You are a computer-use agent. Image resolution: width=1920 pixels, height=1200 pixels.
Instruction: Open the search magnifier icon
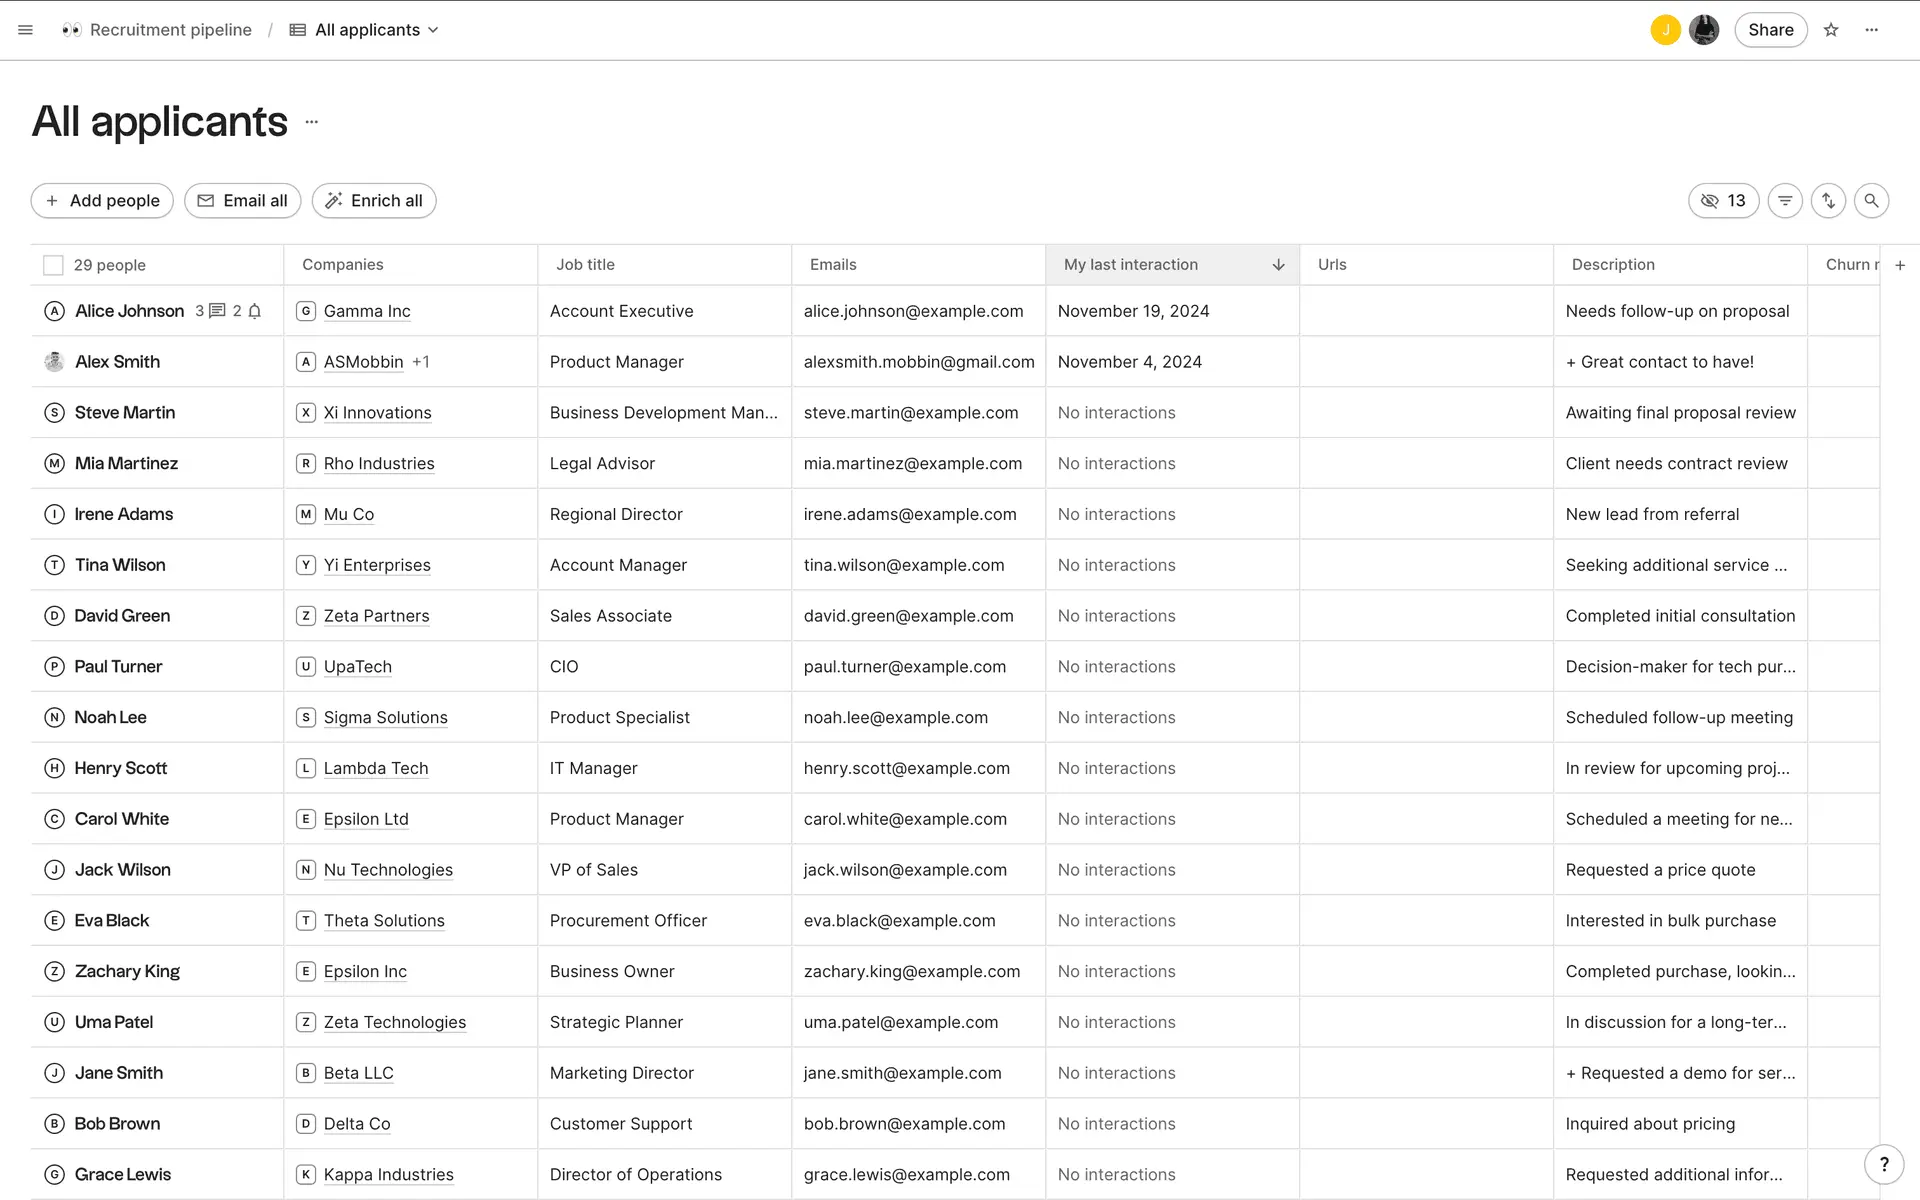[1871, 201]
